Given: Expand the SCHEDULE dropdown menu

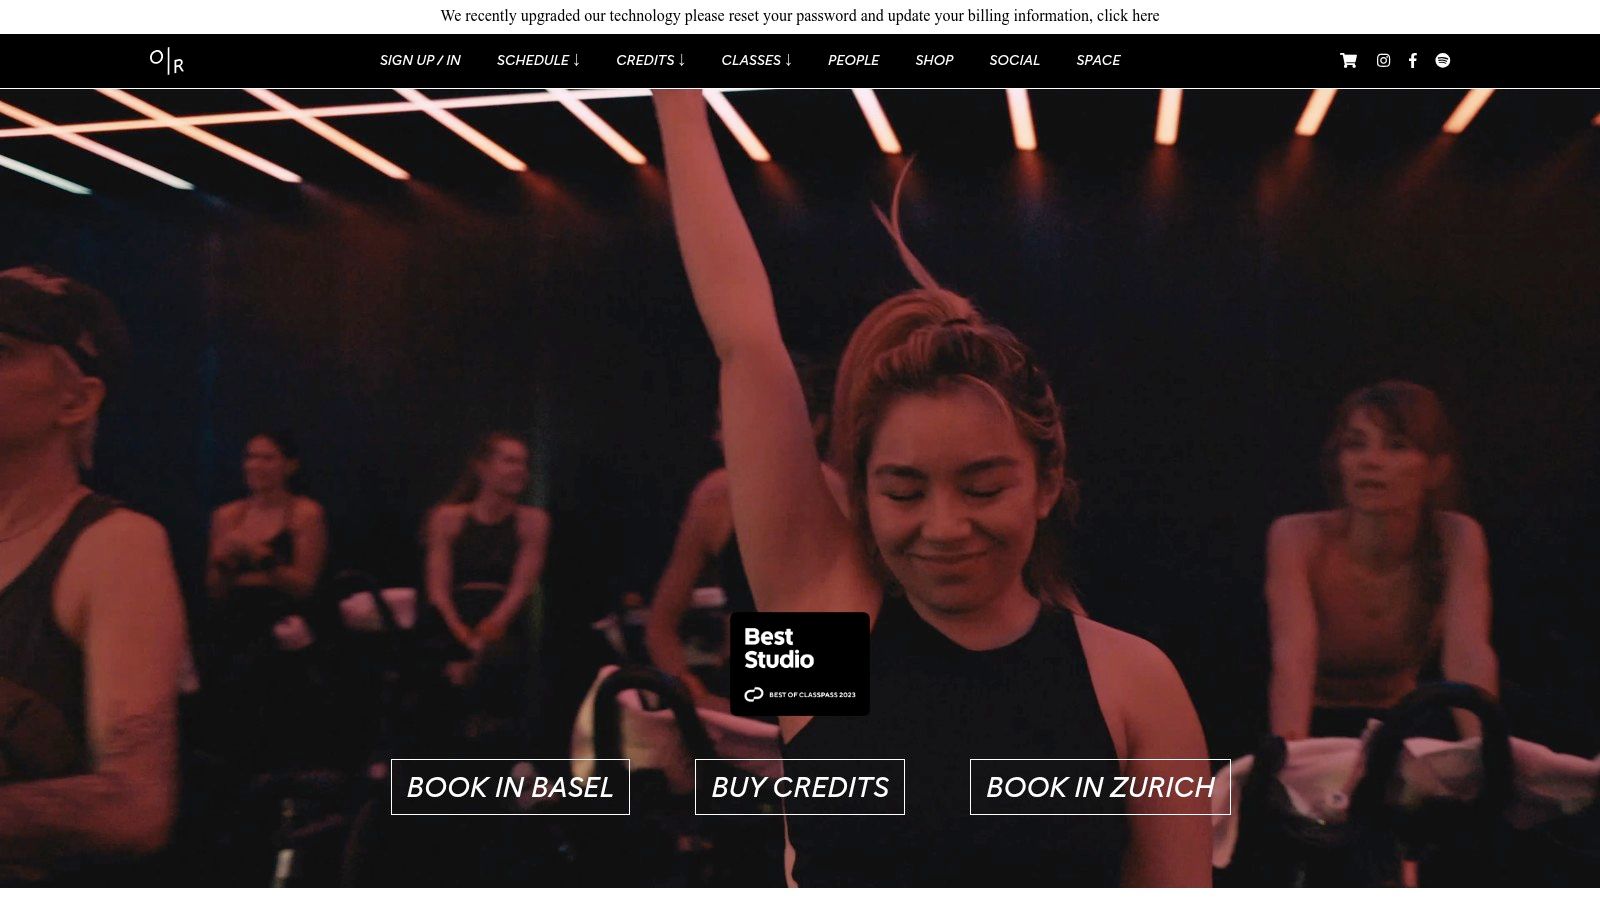Looking at the screenshot, I should (x=538, y=61).
